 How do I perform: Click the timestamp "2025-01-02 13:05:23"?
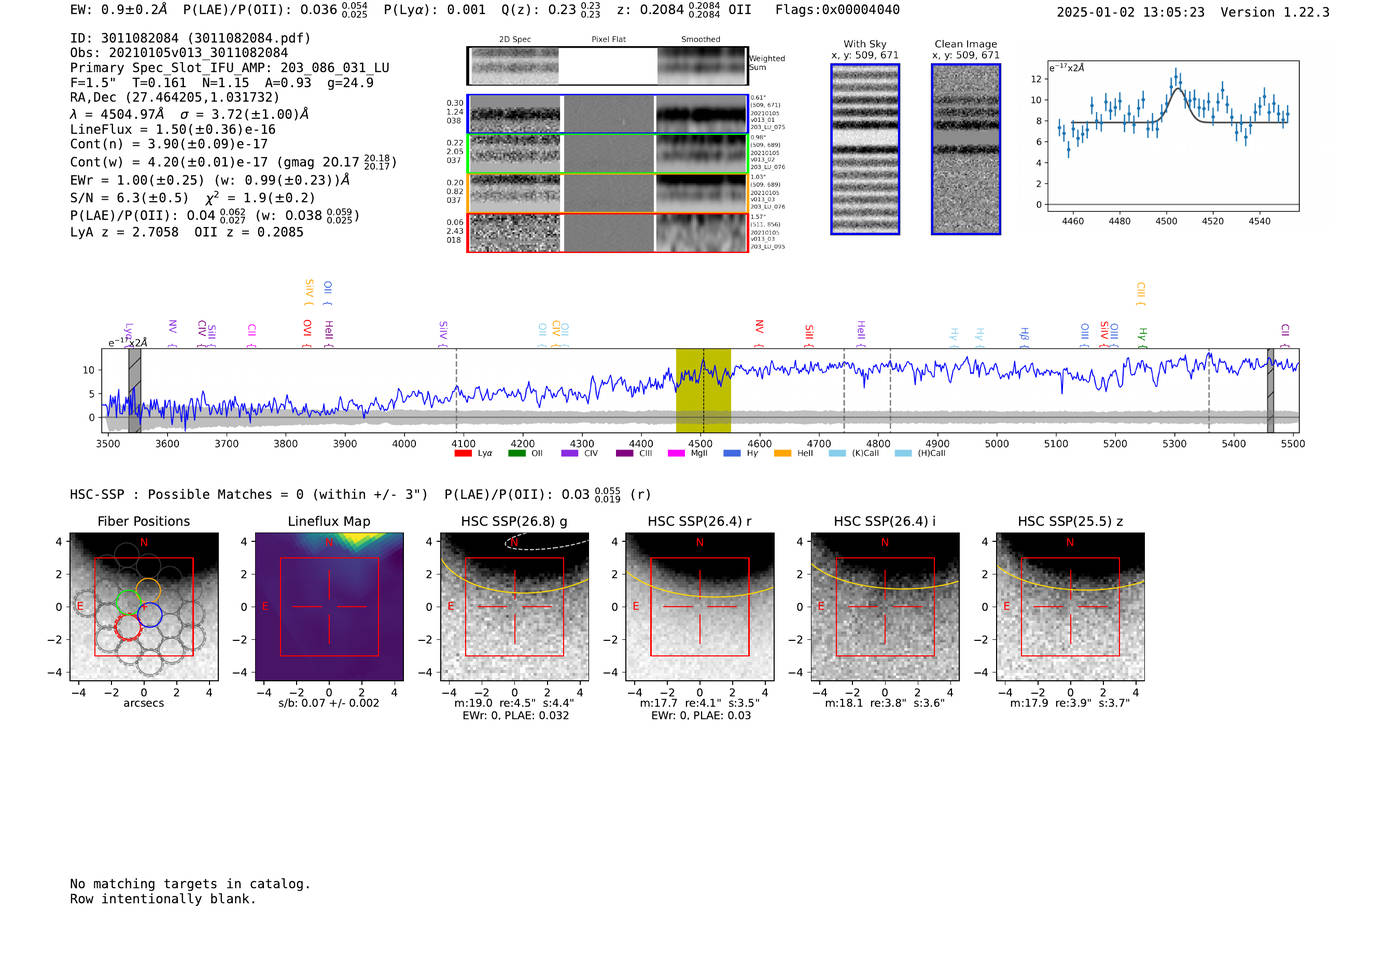point(1130,12)
